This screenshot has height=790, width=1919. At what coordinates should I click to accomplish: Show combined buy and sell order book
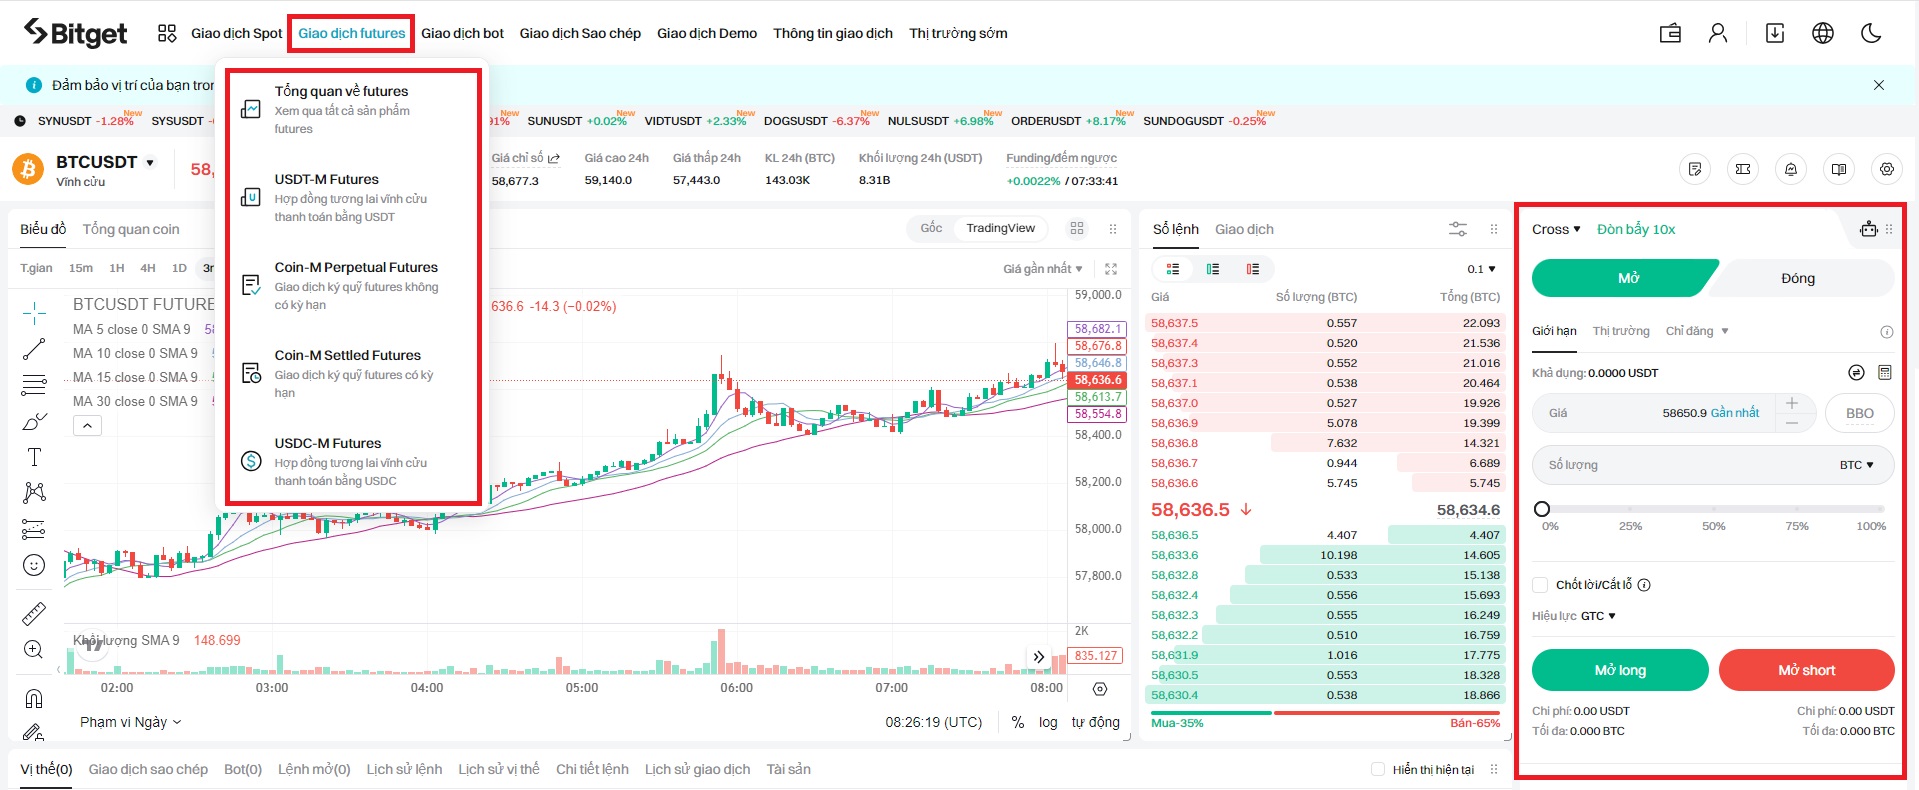click(x=1173, y=269)
